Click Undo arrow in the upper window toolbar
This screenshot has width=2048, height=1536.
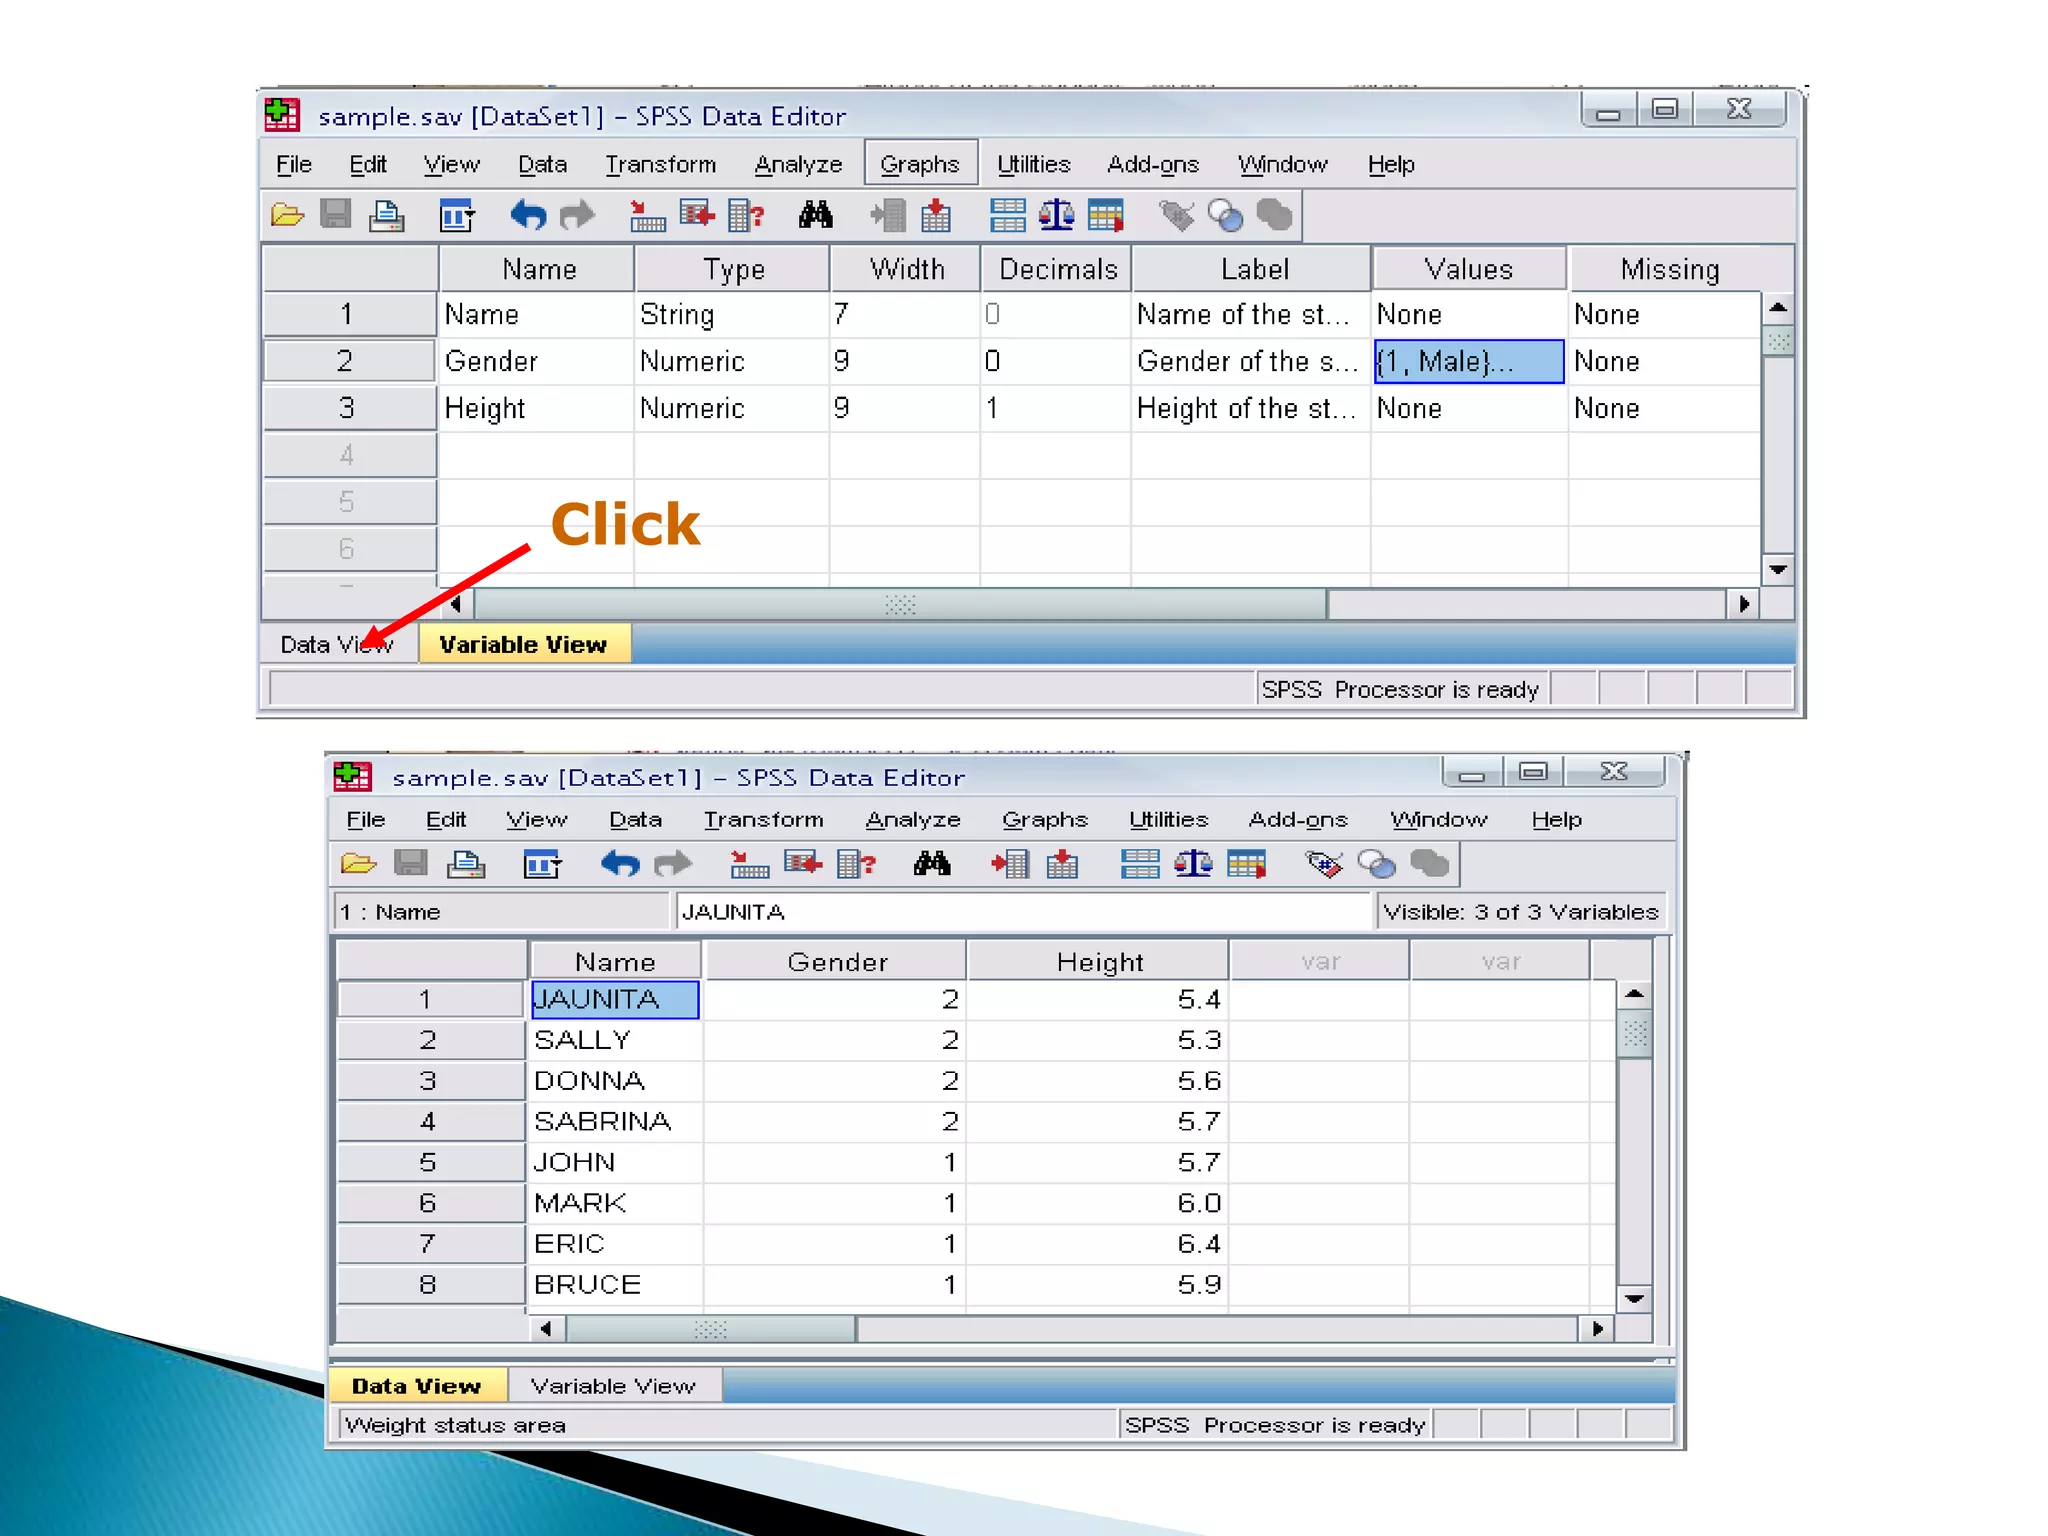pyautogui.click(x=527, y=215)
